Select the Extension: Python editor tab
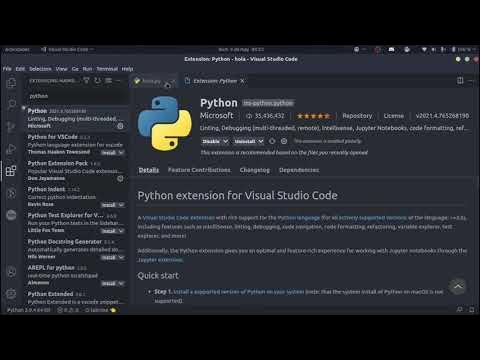480x360 pixels. (215, 81)
